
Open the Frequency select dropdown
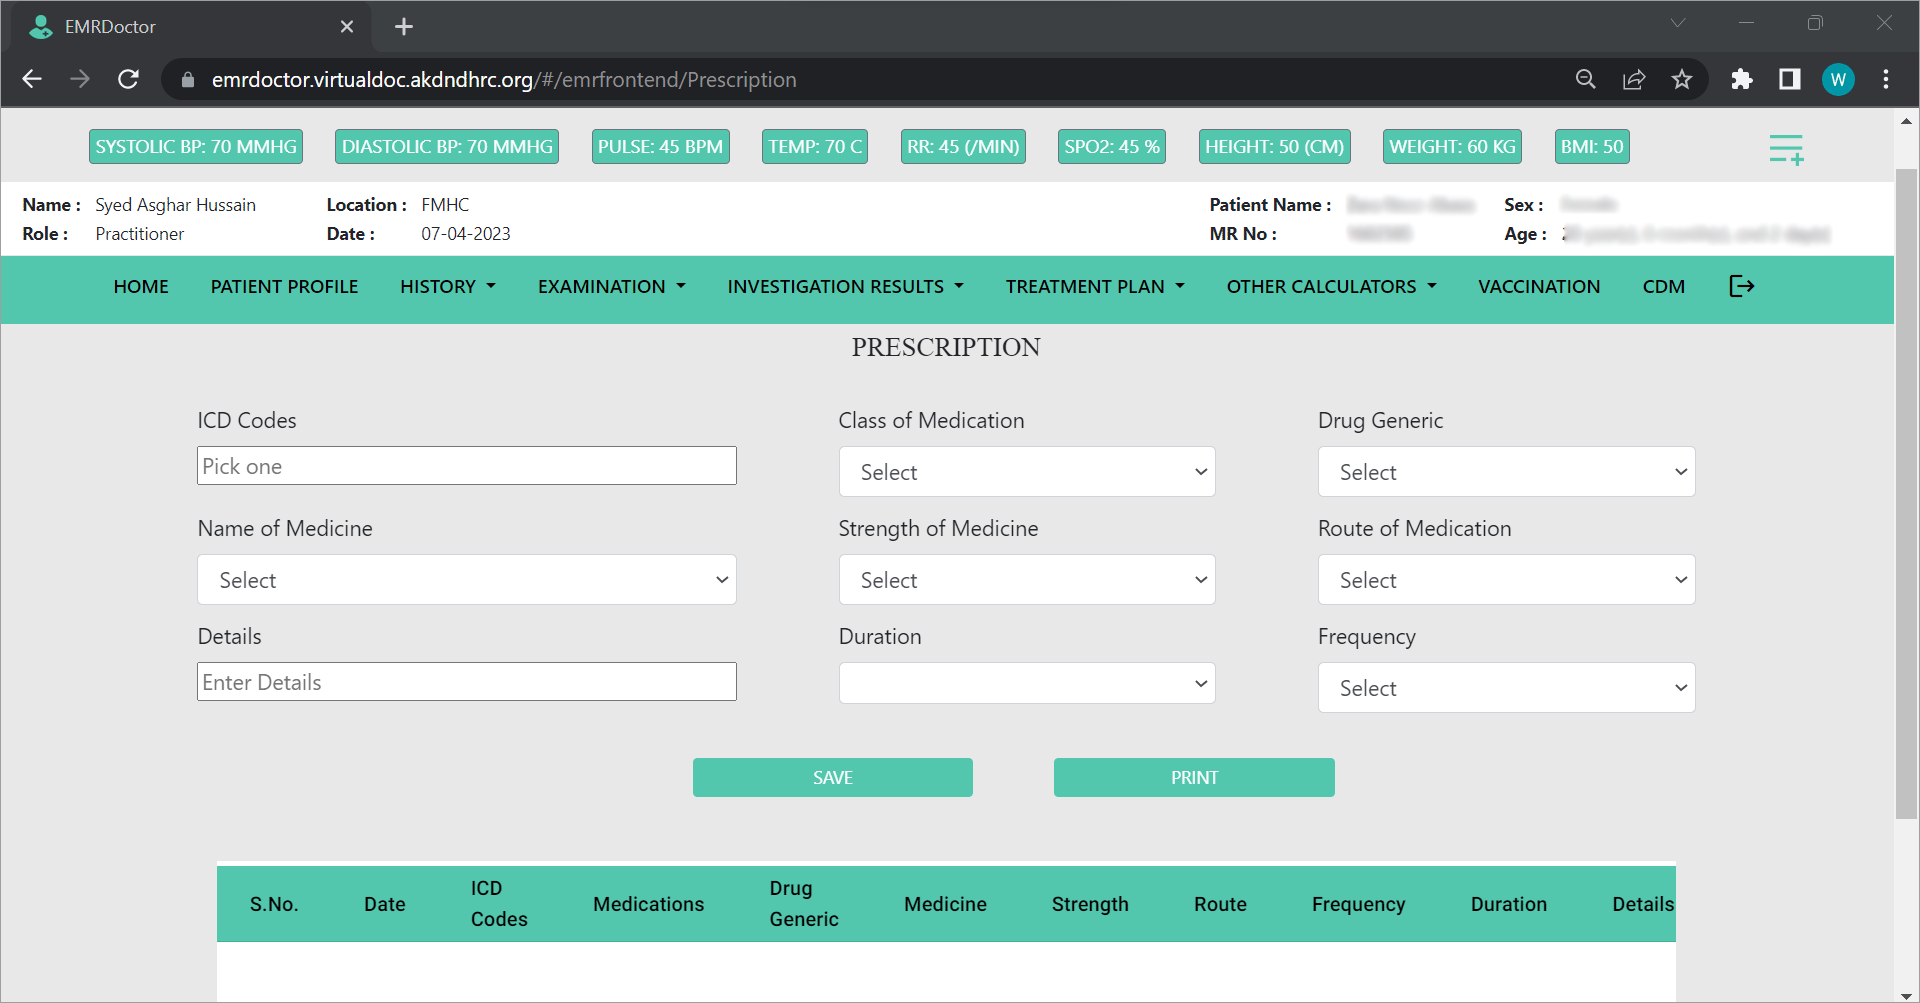click(1505, 687)
